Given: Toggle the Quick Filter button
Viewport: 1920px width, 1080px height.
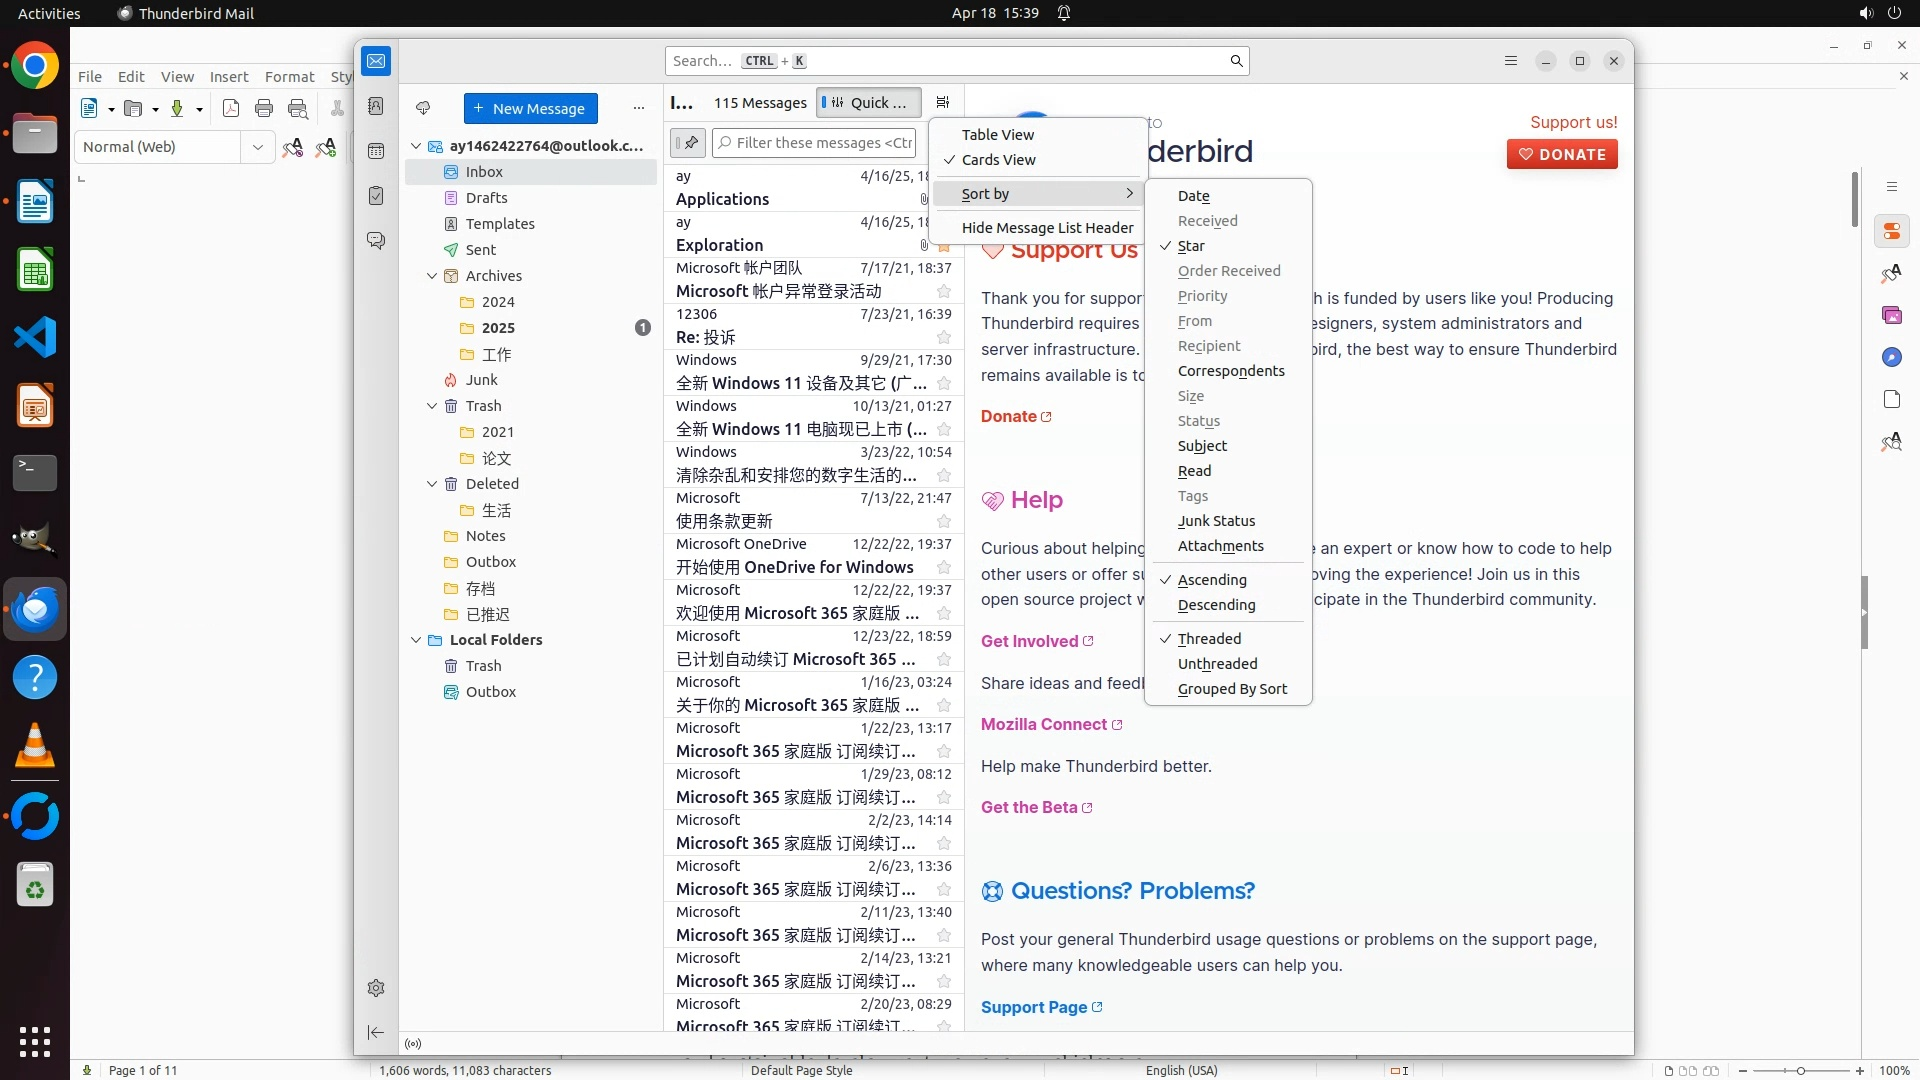Looking at the screenshot, I should (x=868, y=102).
